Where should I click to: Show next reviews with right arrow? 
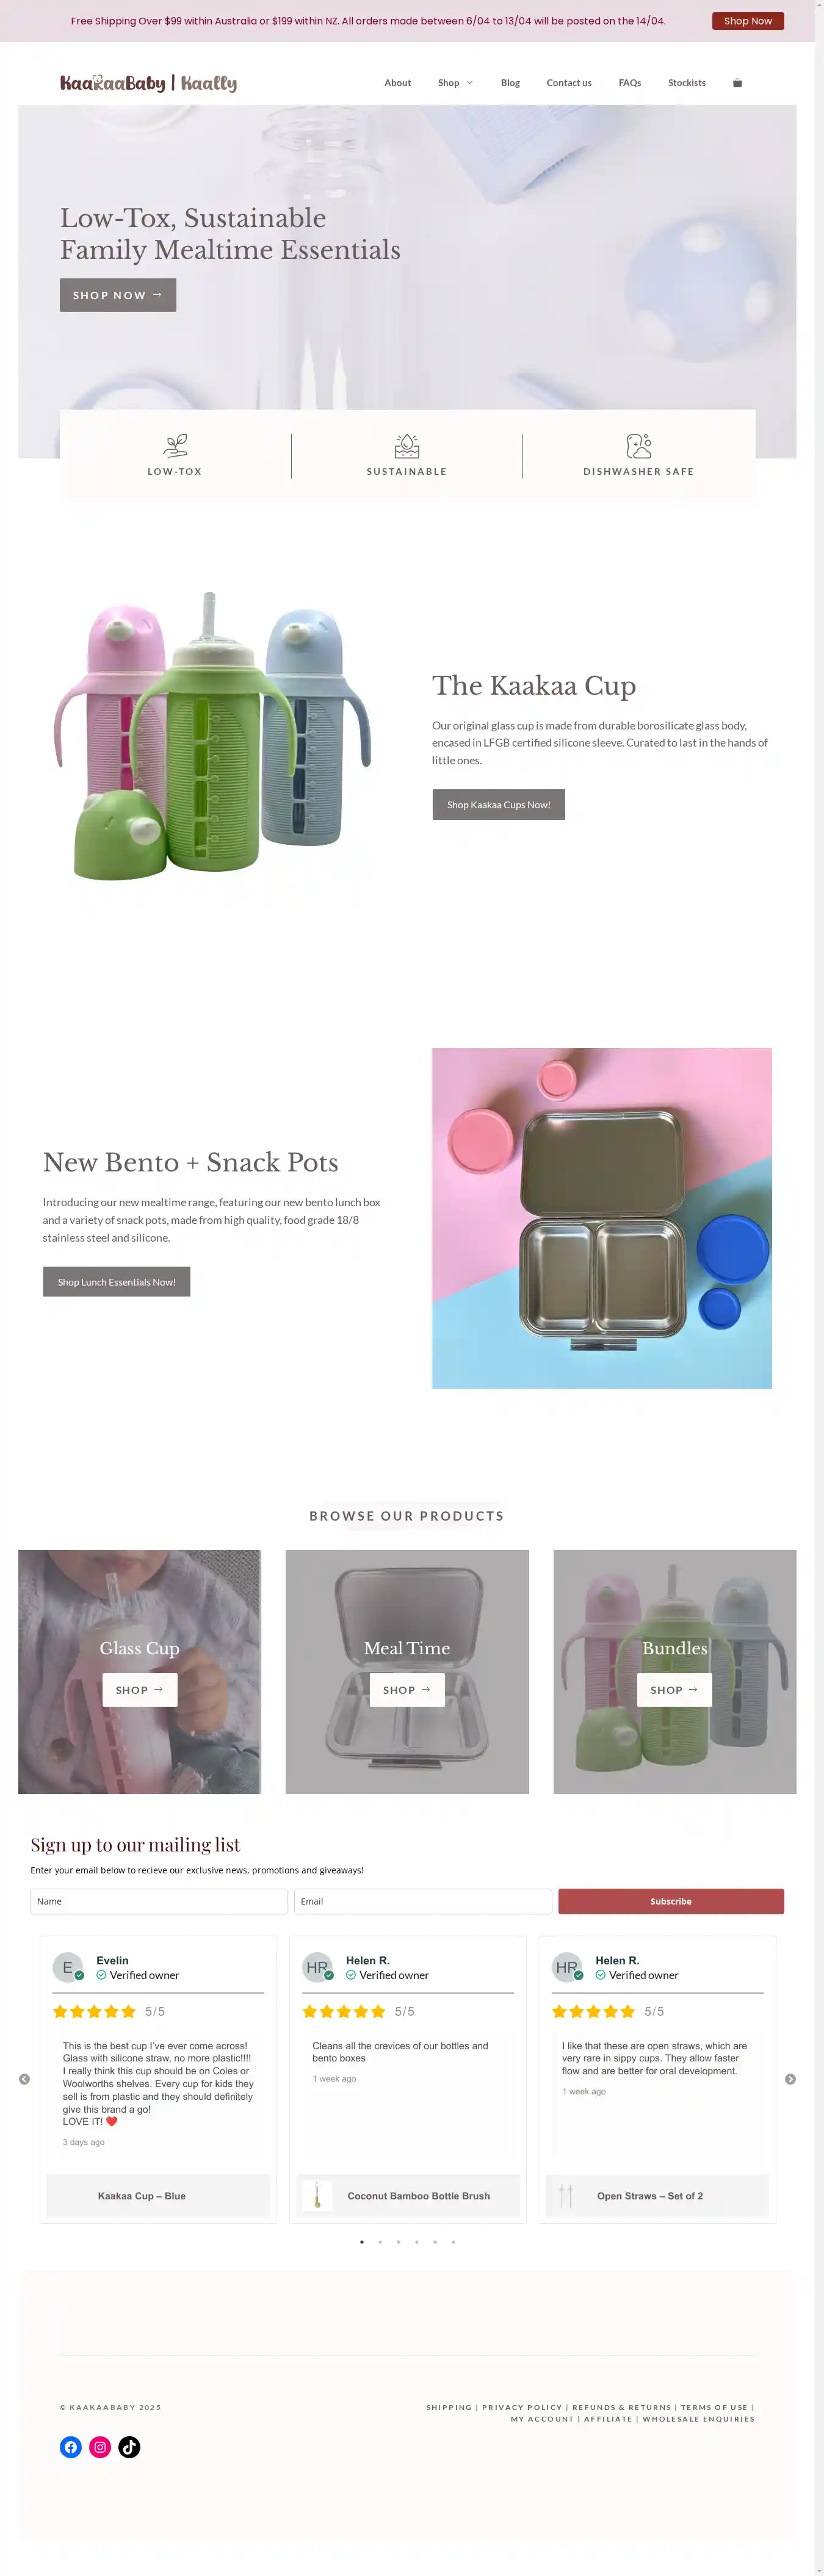pos(790,2079)
